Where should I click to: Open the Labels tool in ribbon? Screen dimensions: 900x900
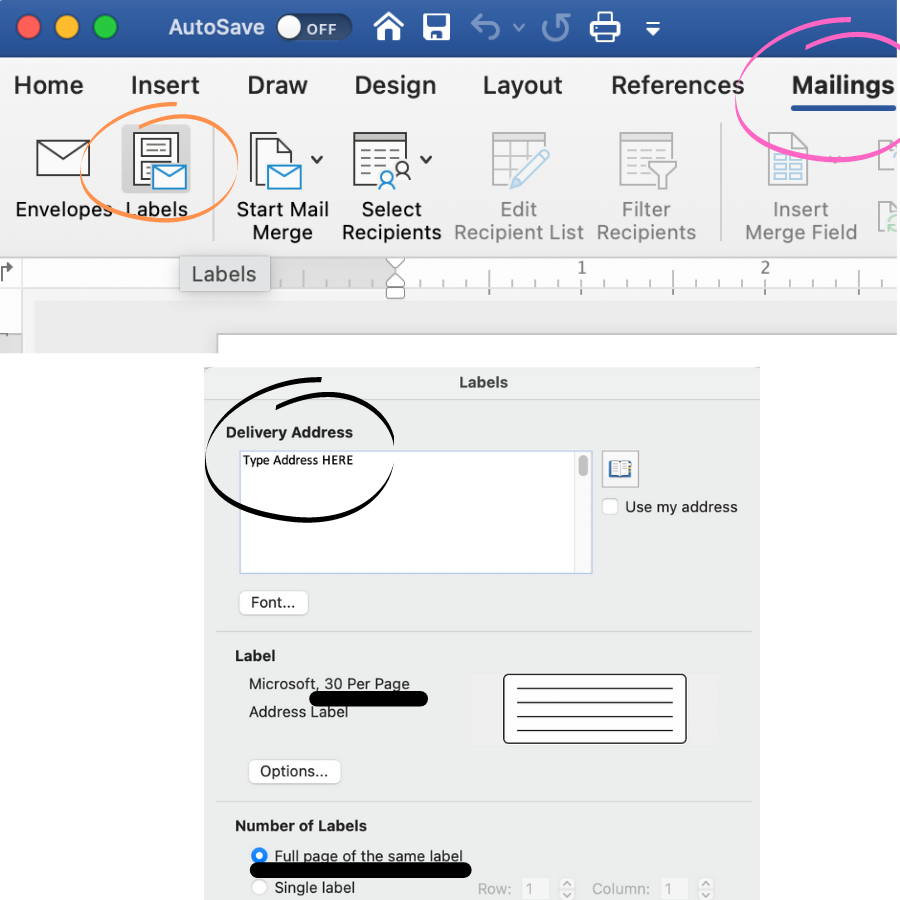[x=157, y=173]
